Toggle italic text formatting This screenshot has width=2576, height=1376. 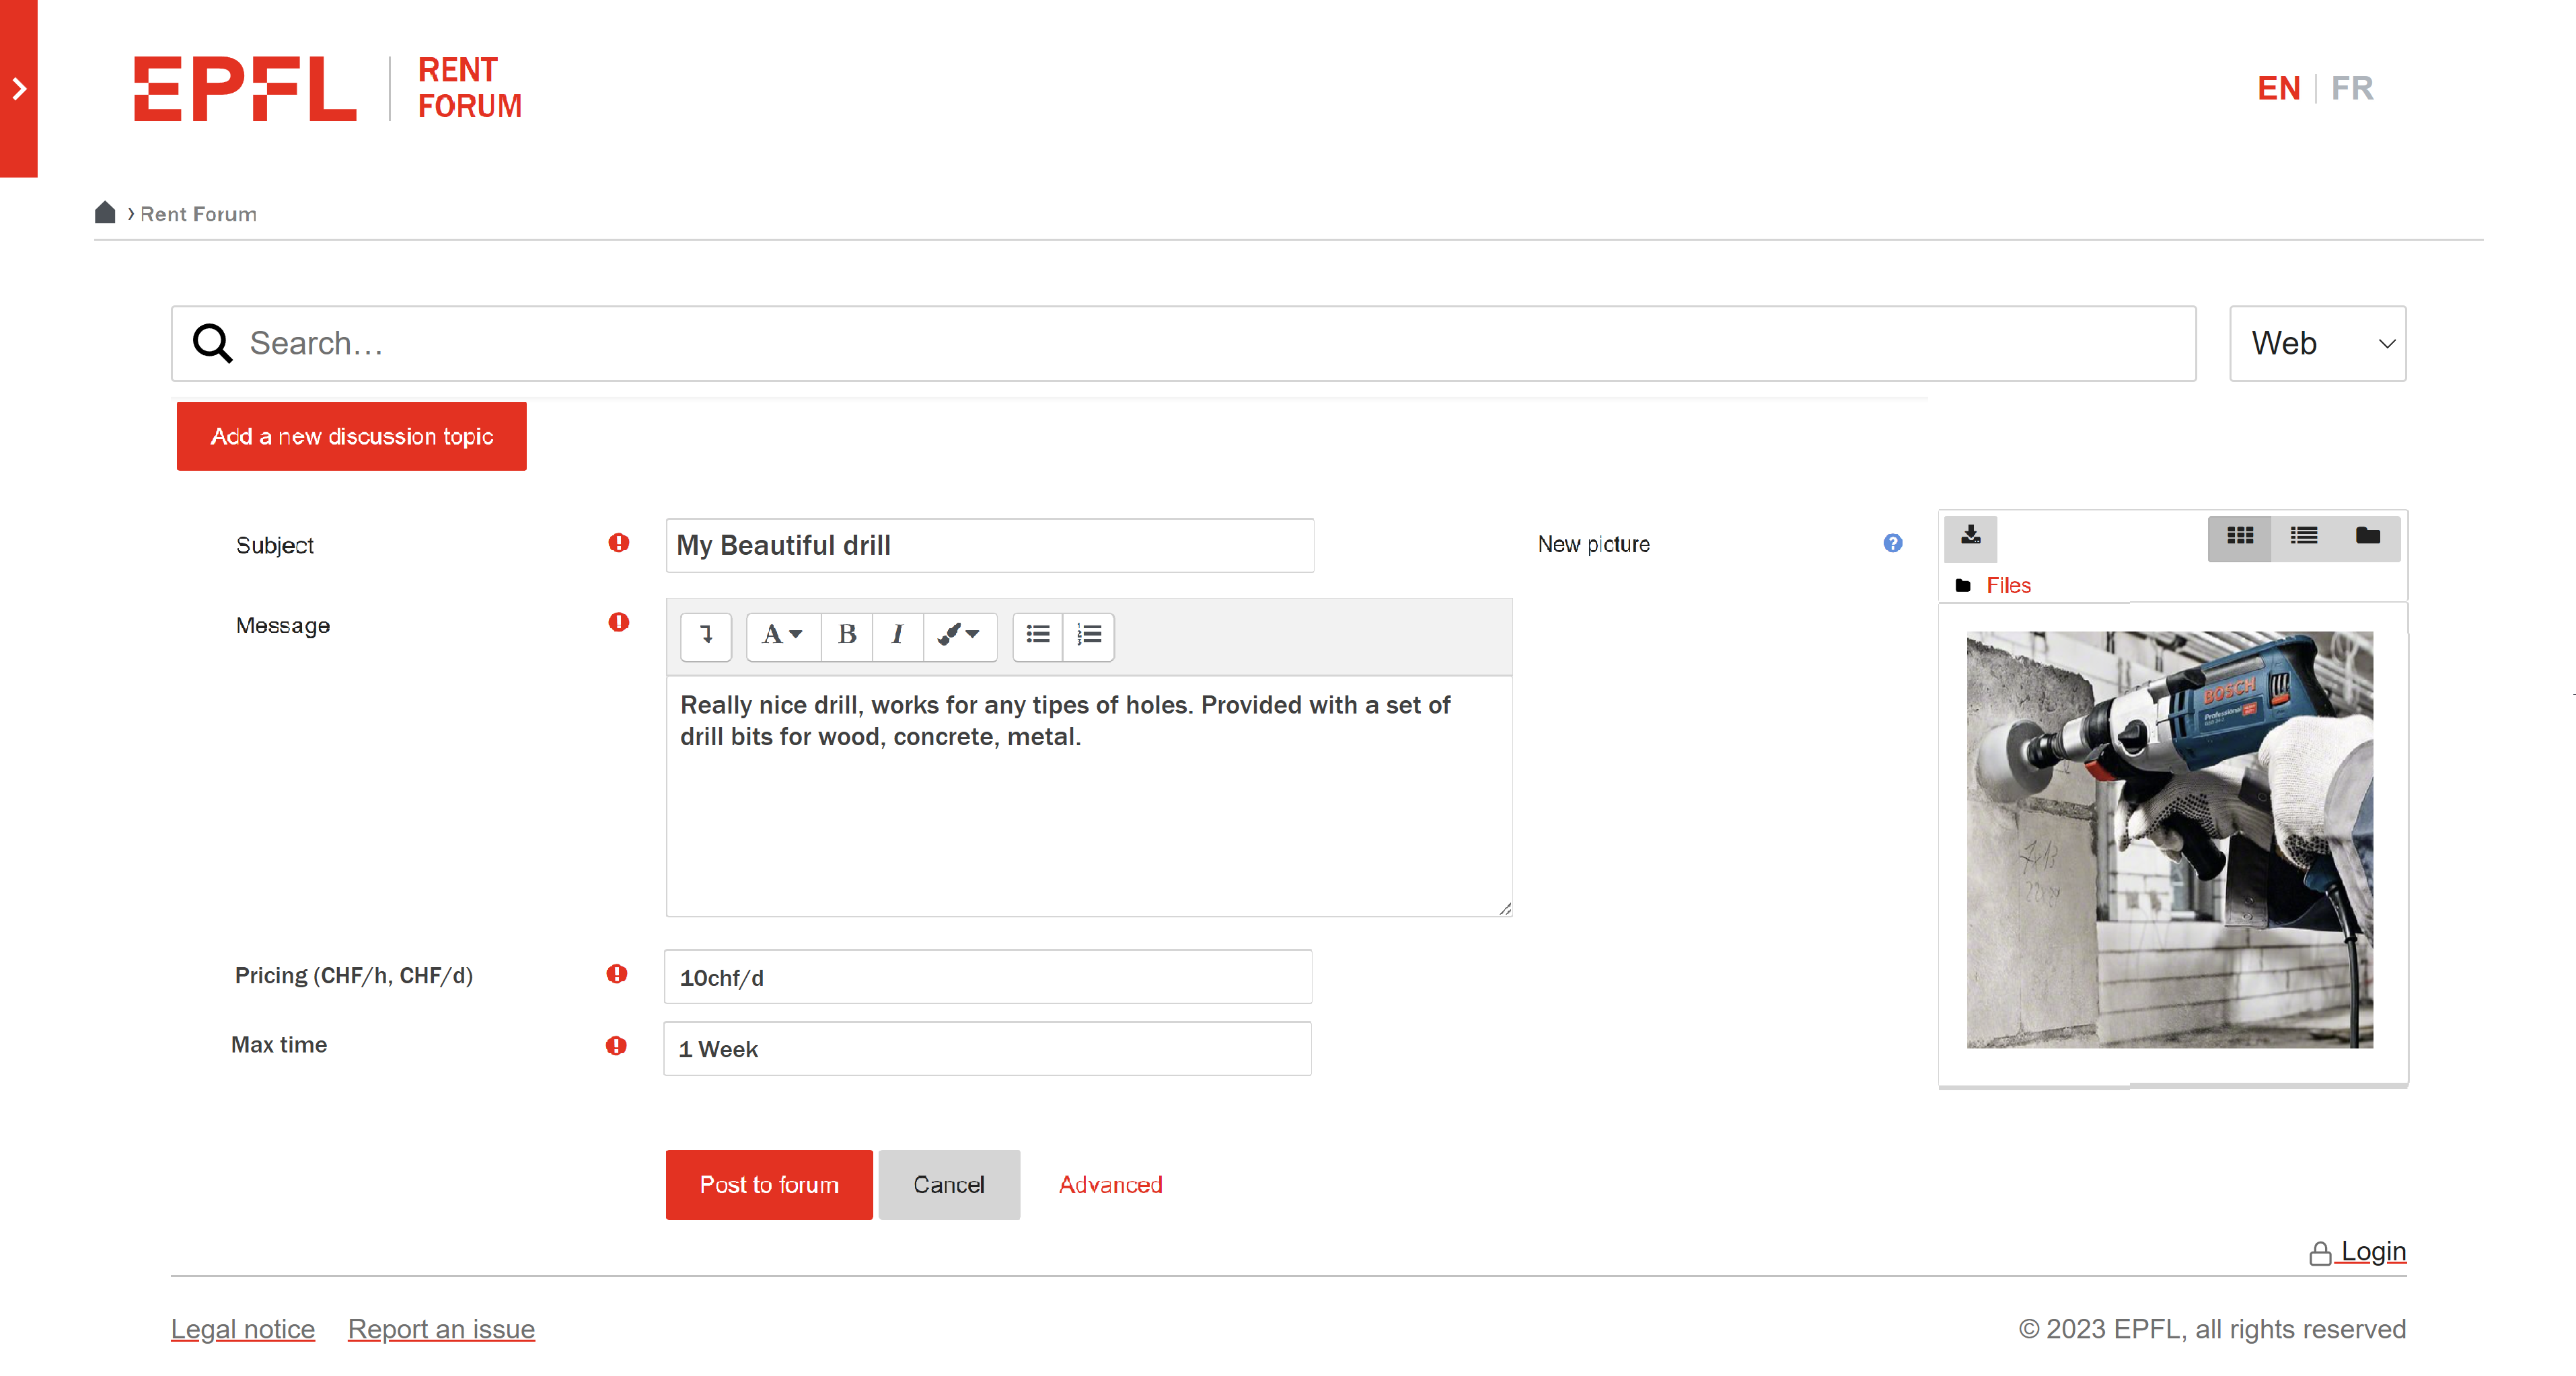(x=897, y=635)
